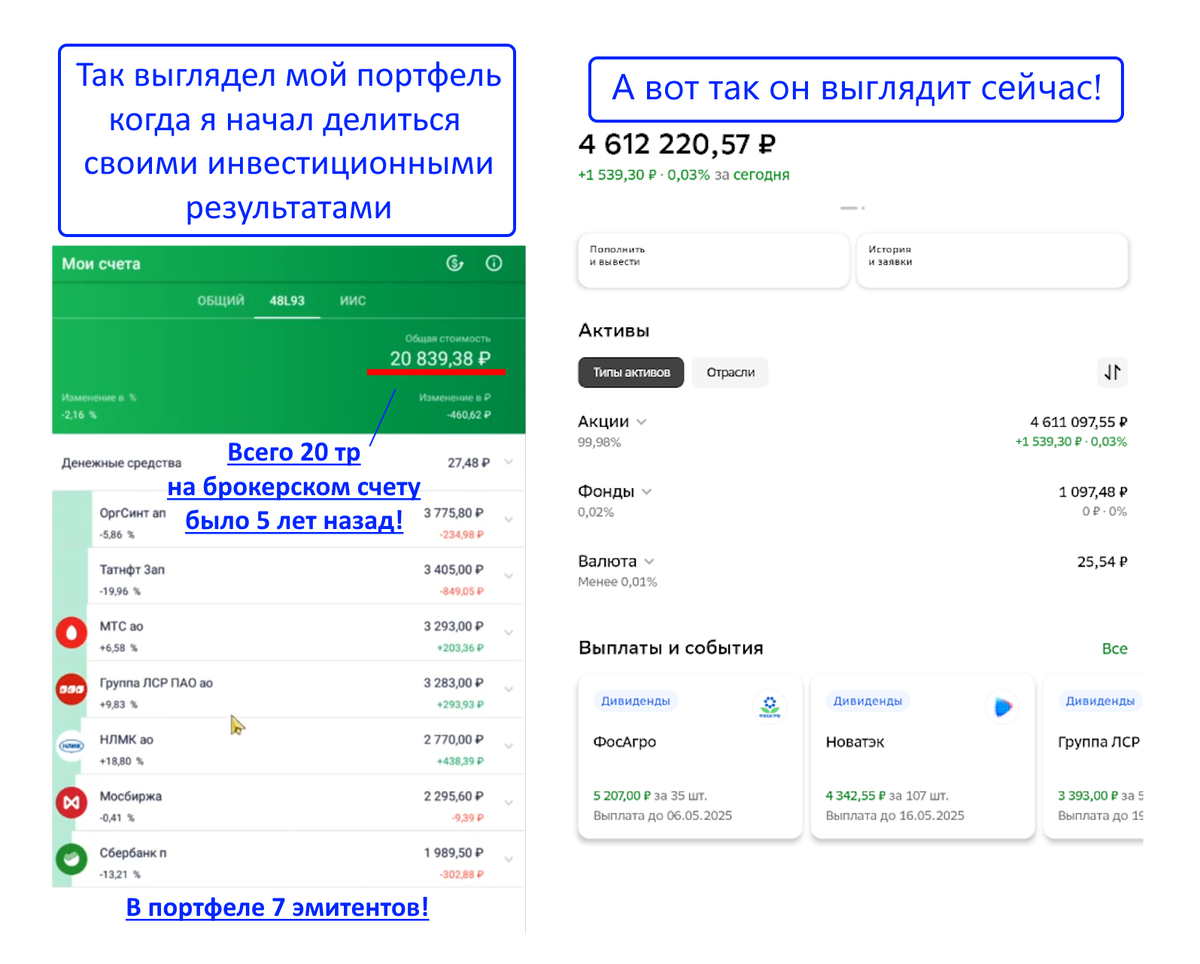1200x964 pixels.
Task: Expand the МТС ао row chevron
Action: click(509, 633)
